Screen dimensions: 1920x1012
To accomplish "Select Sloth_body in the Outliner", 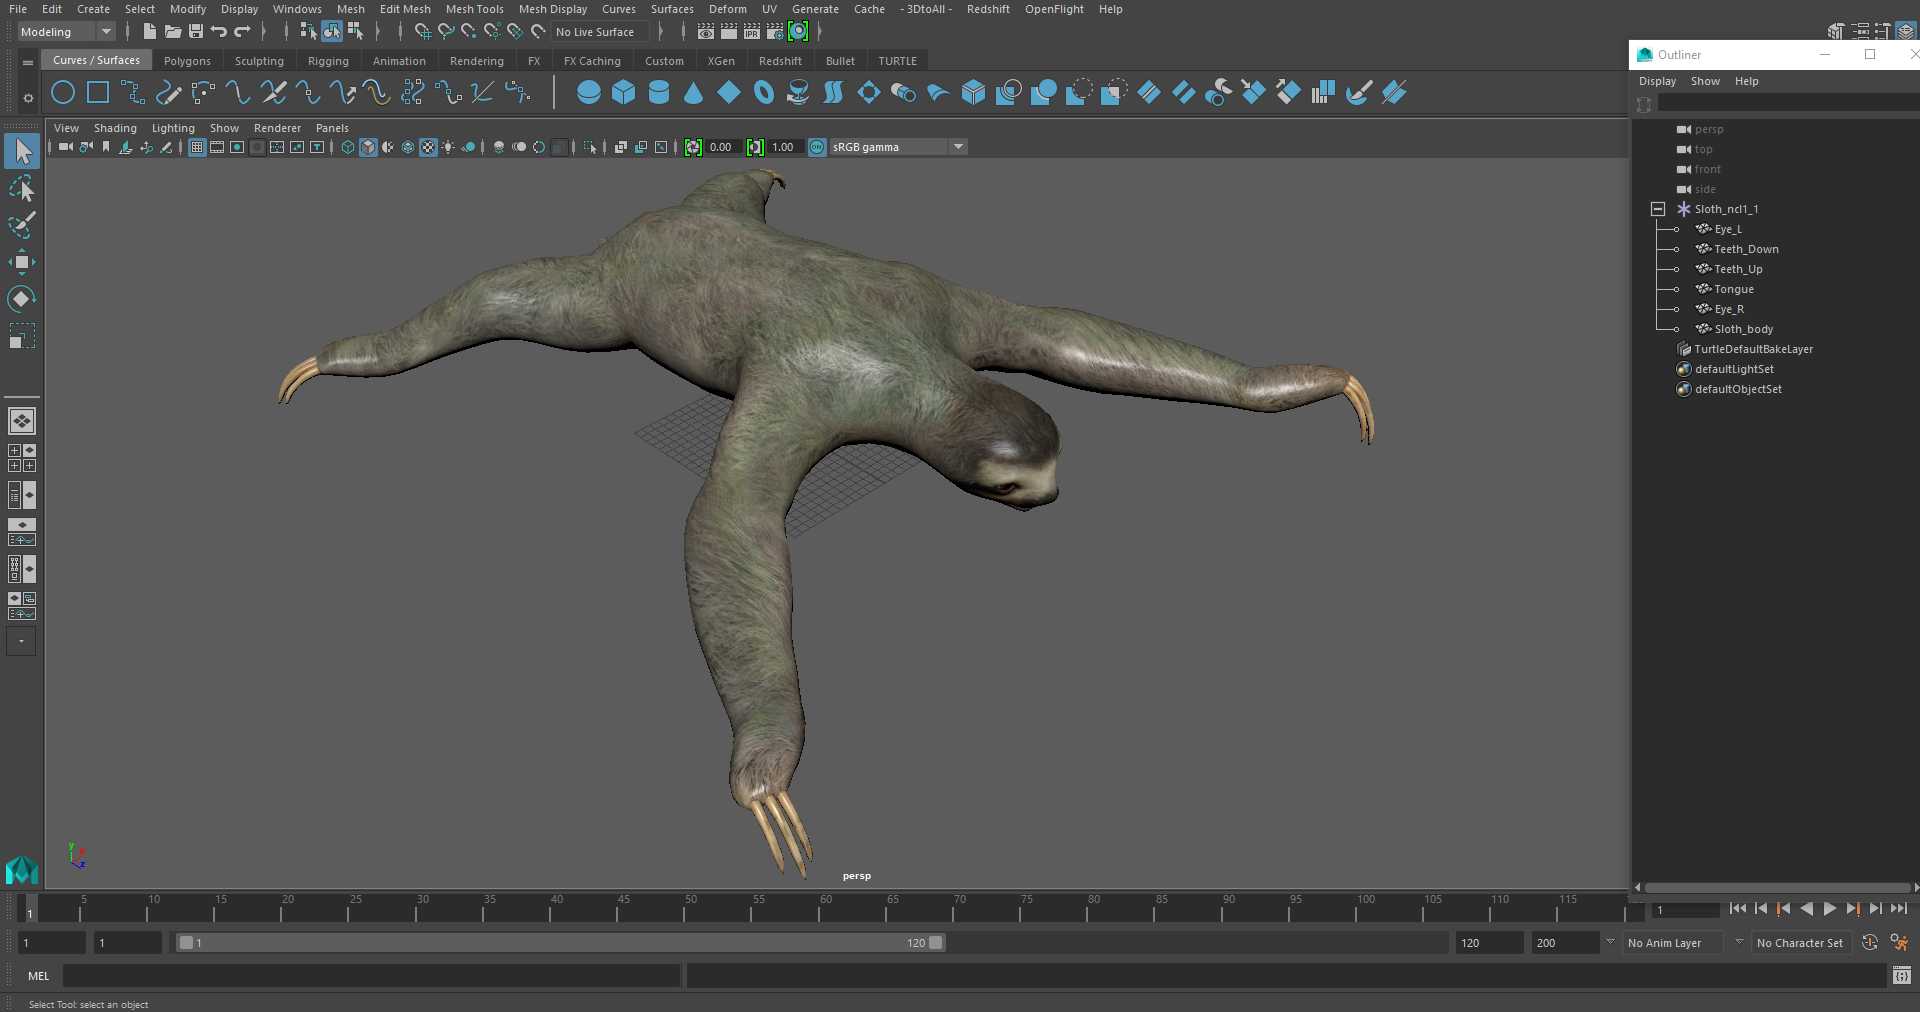I will pos(1743,329).
